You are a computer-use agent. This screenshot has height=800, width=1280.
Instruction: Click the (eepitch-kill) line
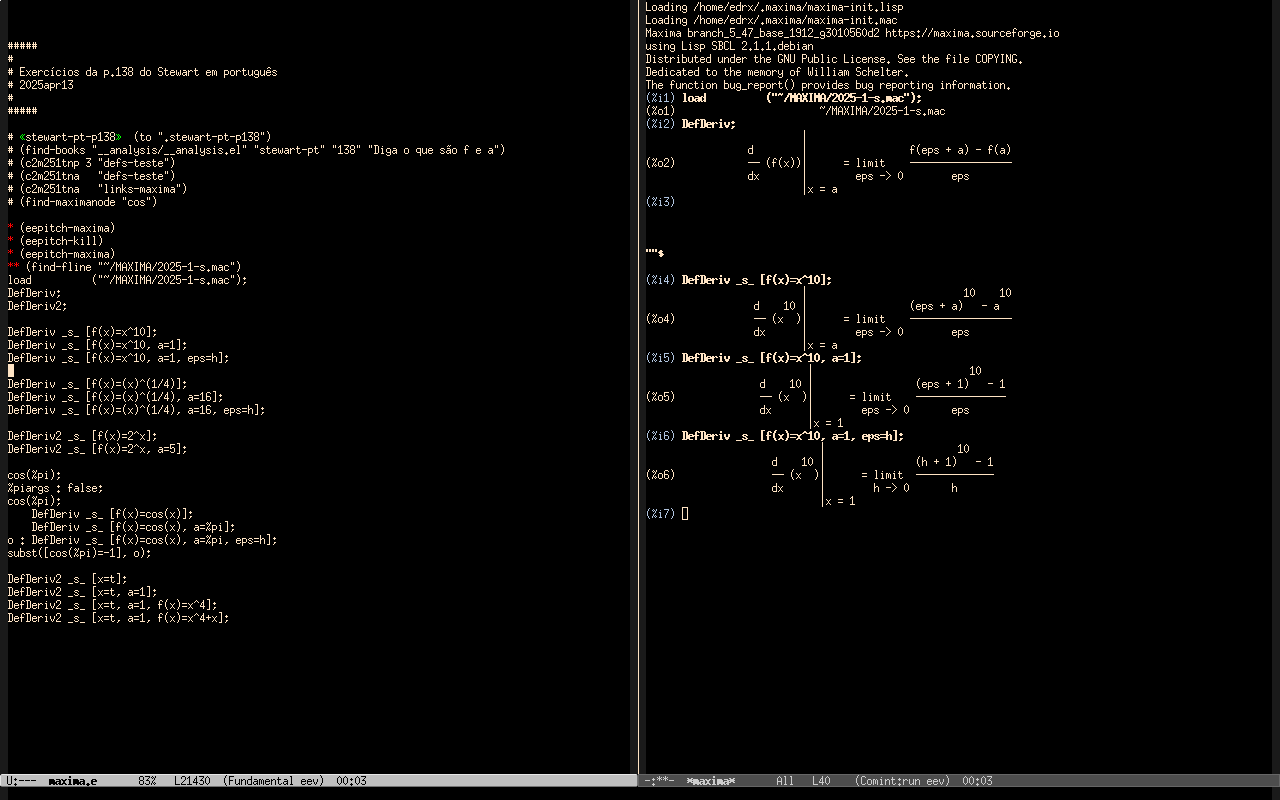click(x=55, y=241)
